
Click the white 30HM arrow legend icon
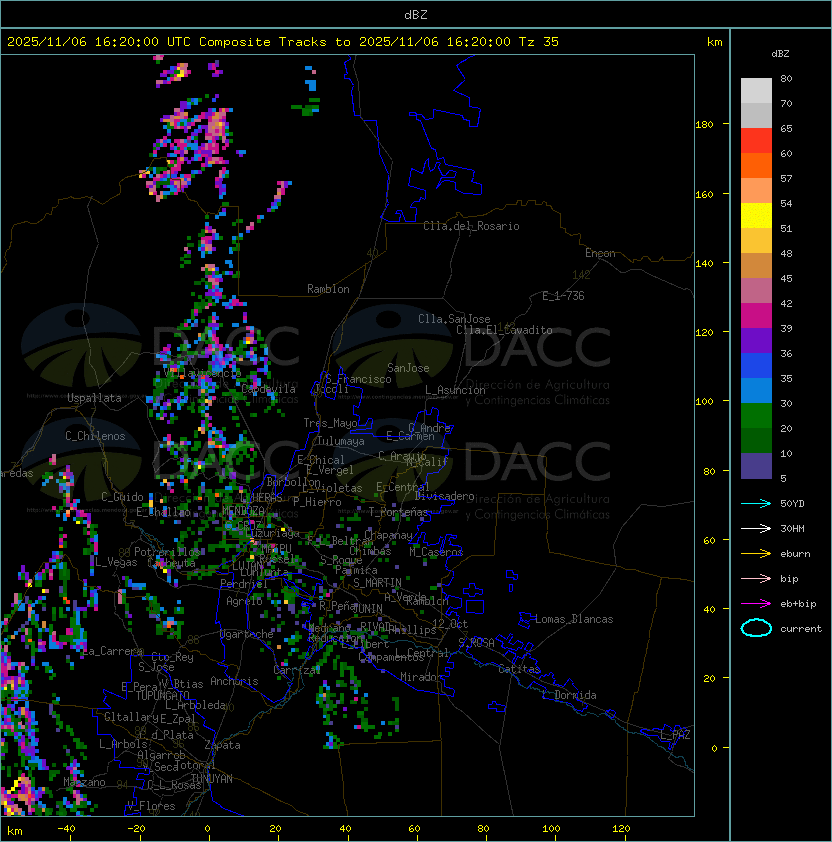(756, 528)
